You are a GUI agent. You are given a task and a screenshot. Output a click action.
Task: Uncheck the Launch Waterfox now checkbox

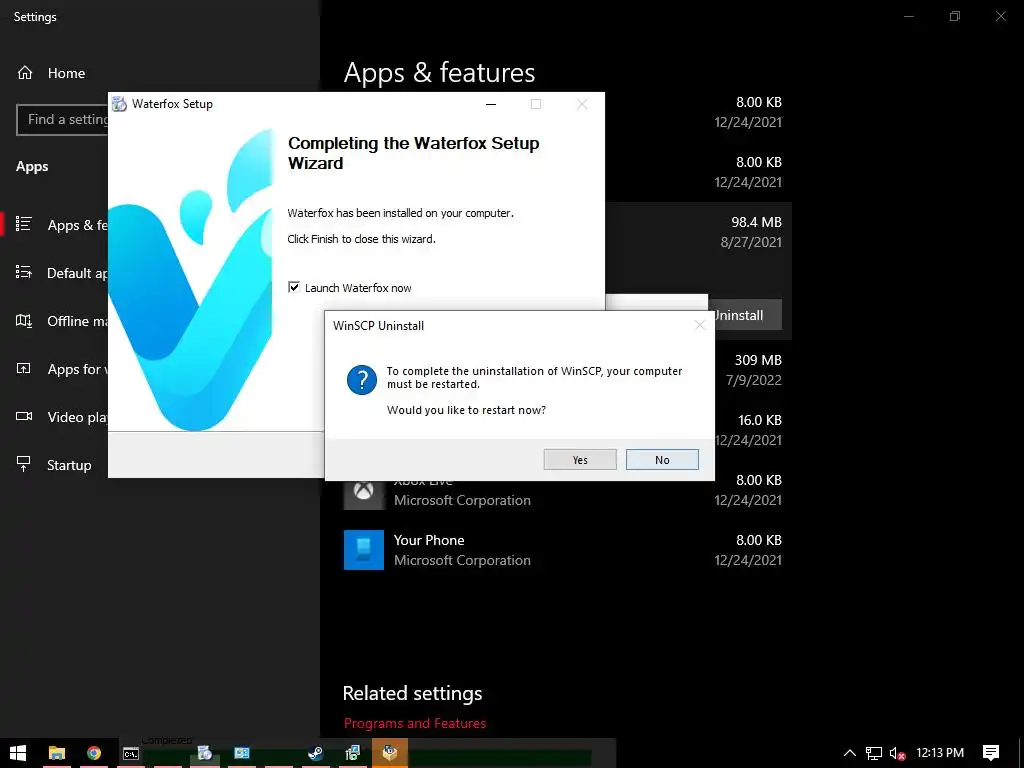pos(294,287)
